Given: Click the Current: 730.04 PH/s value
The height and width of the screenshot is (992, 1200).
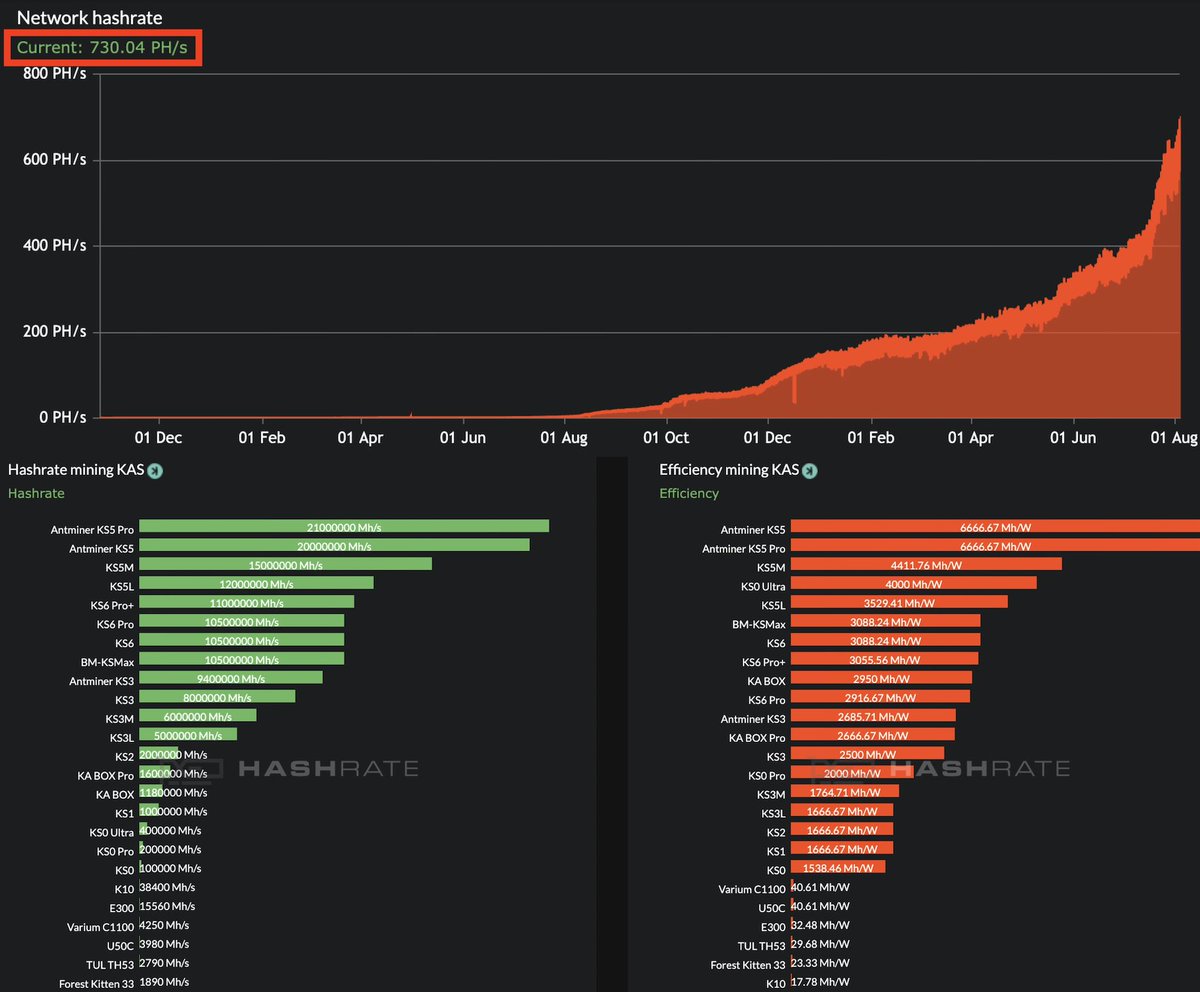Looking at the screenshot, I should 102,48.
